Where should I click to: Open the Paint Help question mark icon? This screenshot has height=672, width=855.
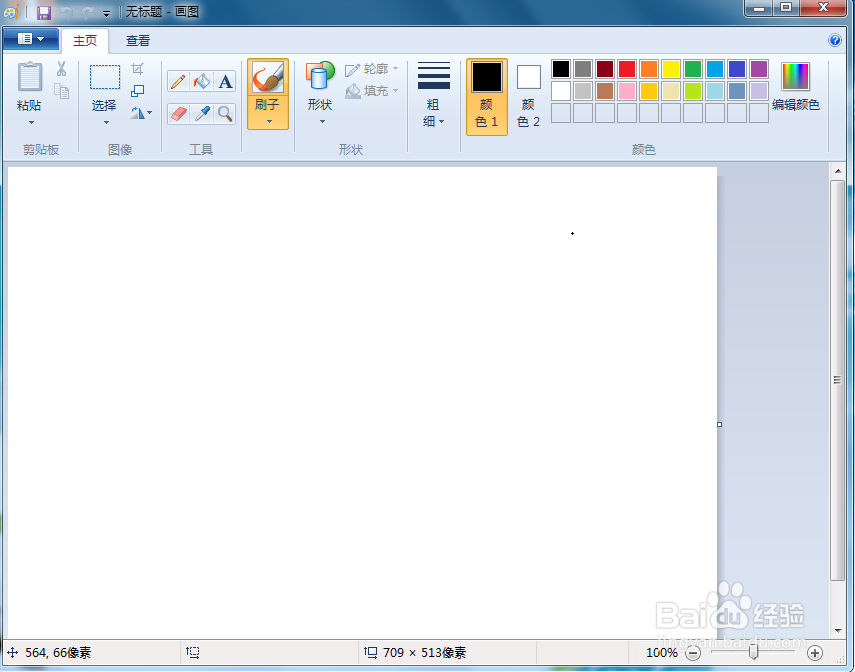click(x=834, y=40)
